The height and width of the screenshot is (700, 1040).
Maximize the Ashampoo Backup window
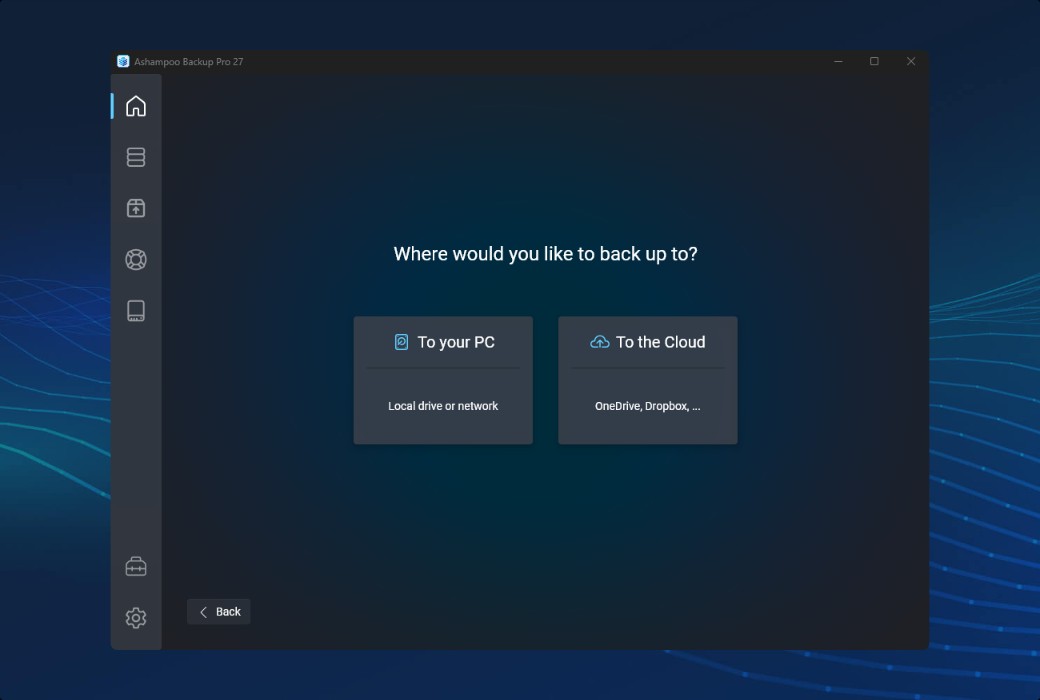(x=874, y=61)
